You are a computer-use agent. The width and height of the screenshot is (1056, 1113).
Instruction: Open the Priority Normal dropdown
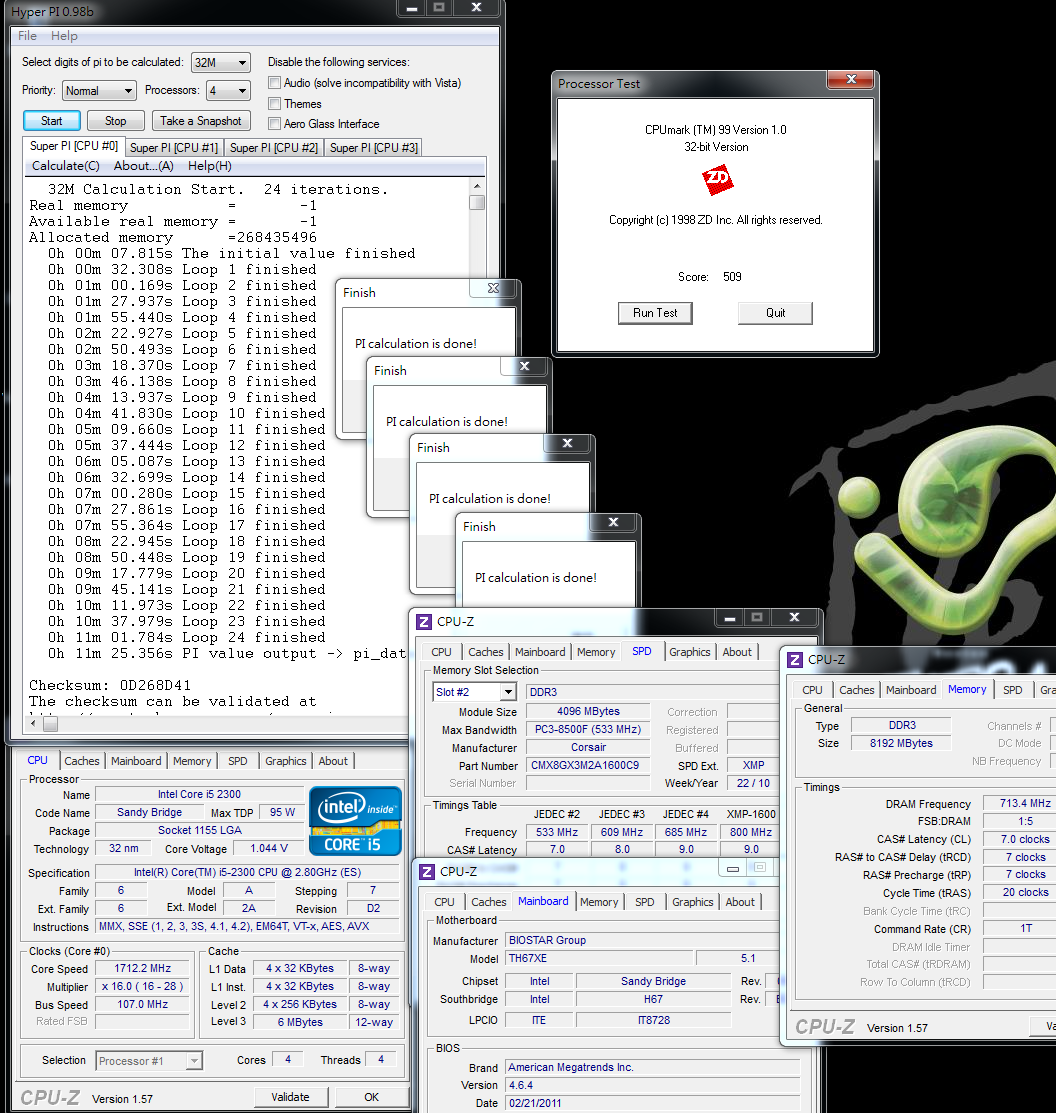pyautogui.click(x=99, y=91)
